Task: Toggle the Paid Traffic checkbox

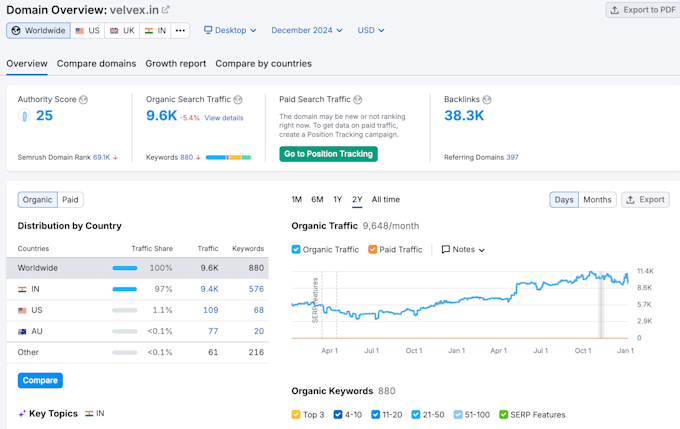Action: (x=373, y=249)
